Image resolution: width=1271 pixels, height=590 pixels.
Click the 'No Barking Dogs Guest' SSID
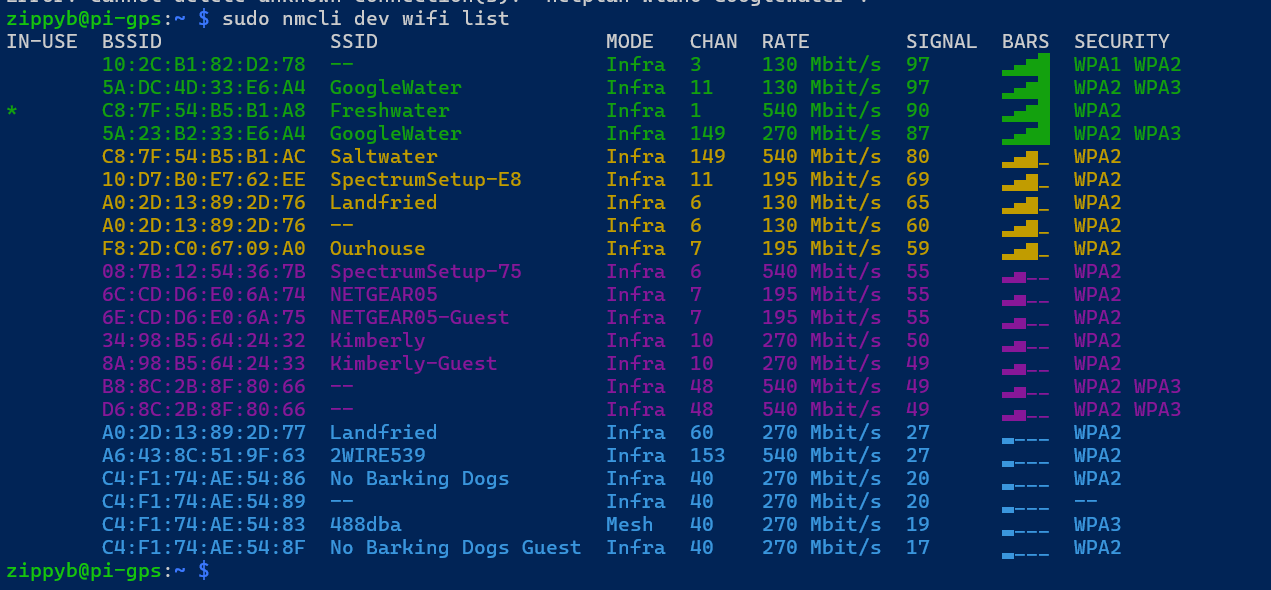(x=455, y=548)
